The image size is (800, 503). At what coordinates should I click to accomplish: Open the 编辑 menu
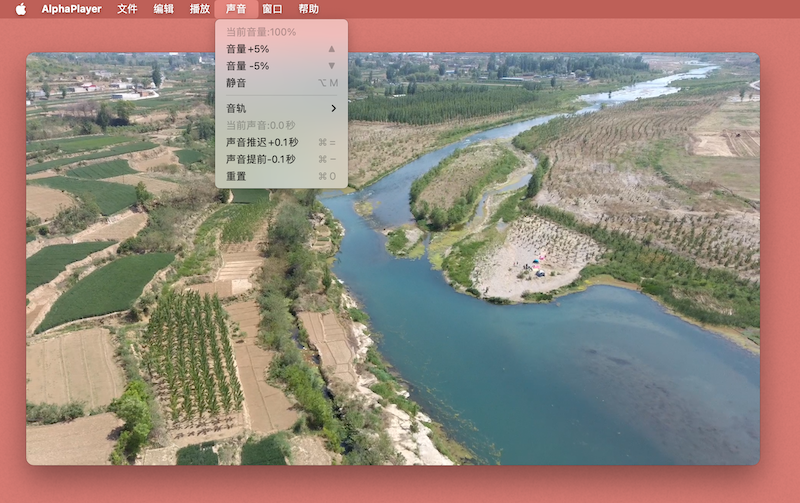(163, 9)
